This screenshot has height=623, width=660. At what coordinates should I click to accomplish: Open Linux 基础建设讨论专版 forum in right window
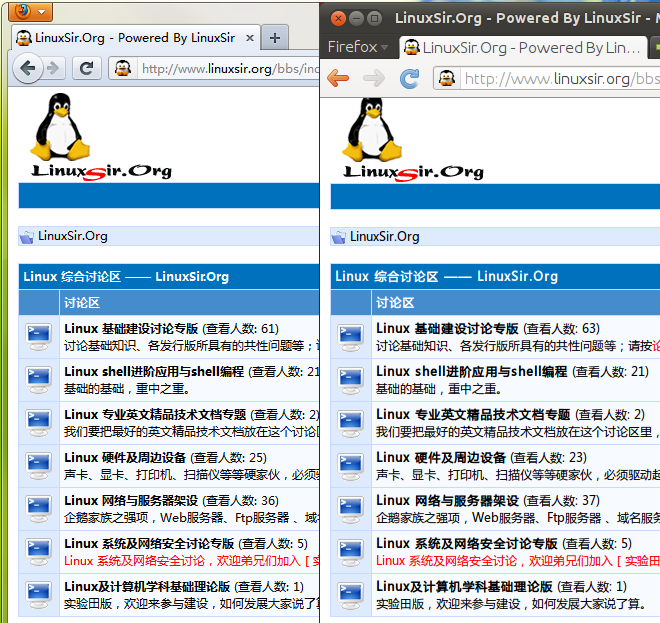click(447, 328)
